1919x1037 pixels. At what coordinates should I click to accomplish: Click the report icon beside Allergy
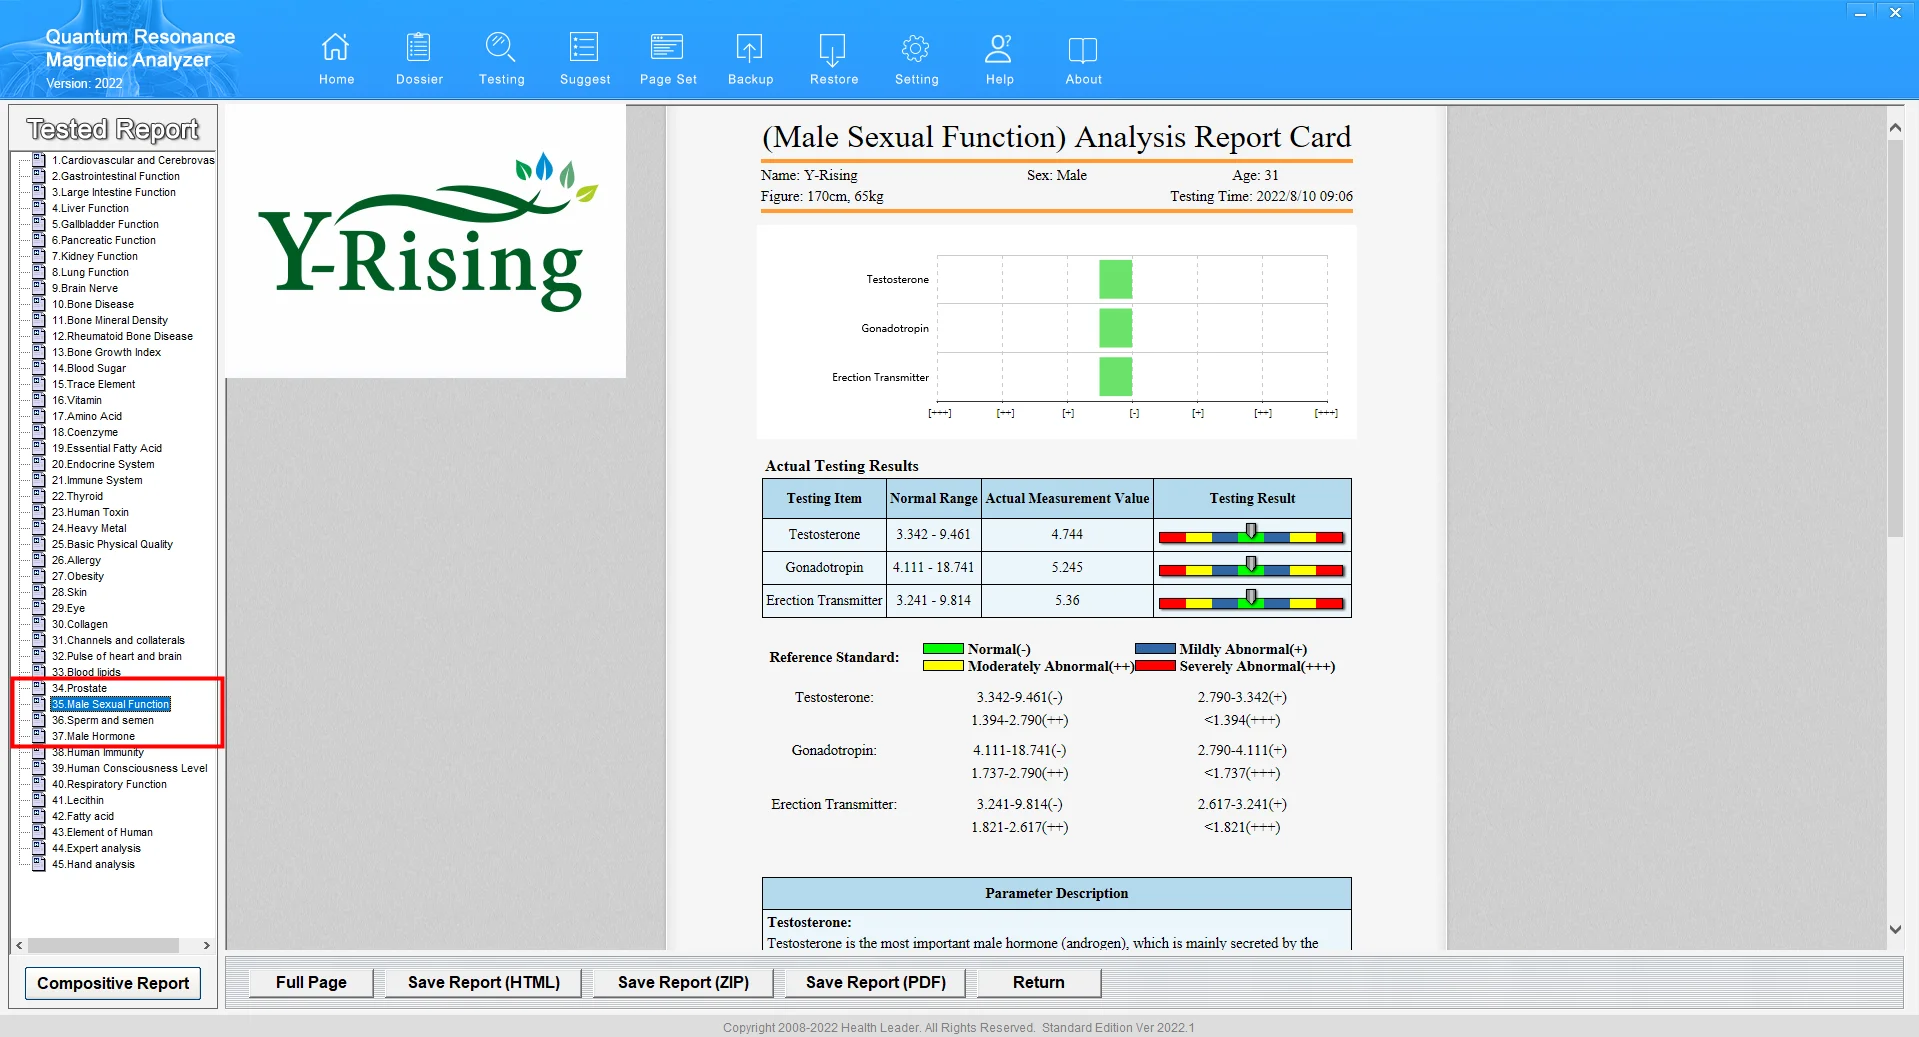pos(39,560)
